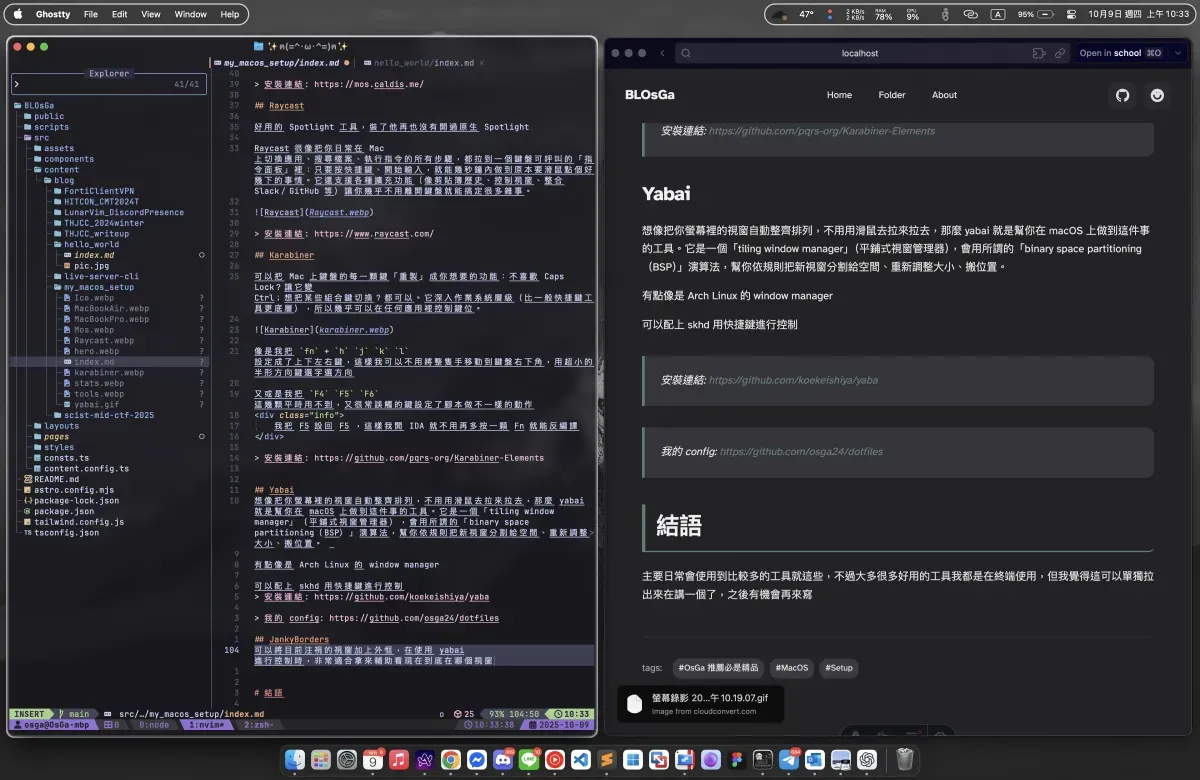Open dropdown arrow next to Open in school
The width and height of the screenshot is (1200, 780).
click(x=1177, y=53)
